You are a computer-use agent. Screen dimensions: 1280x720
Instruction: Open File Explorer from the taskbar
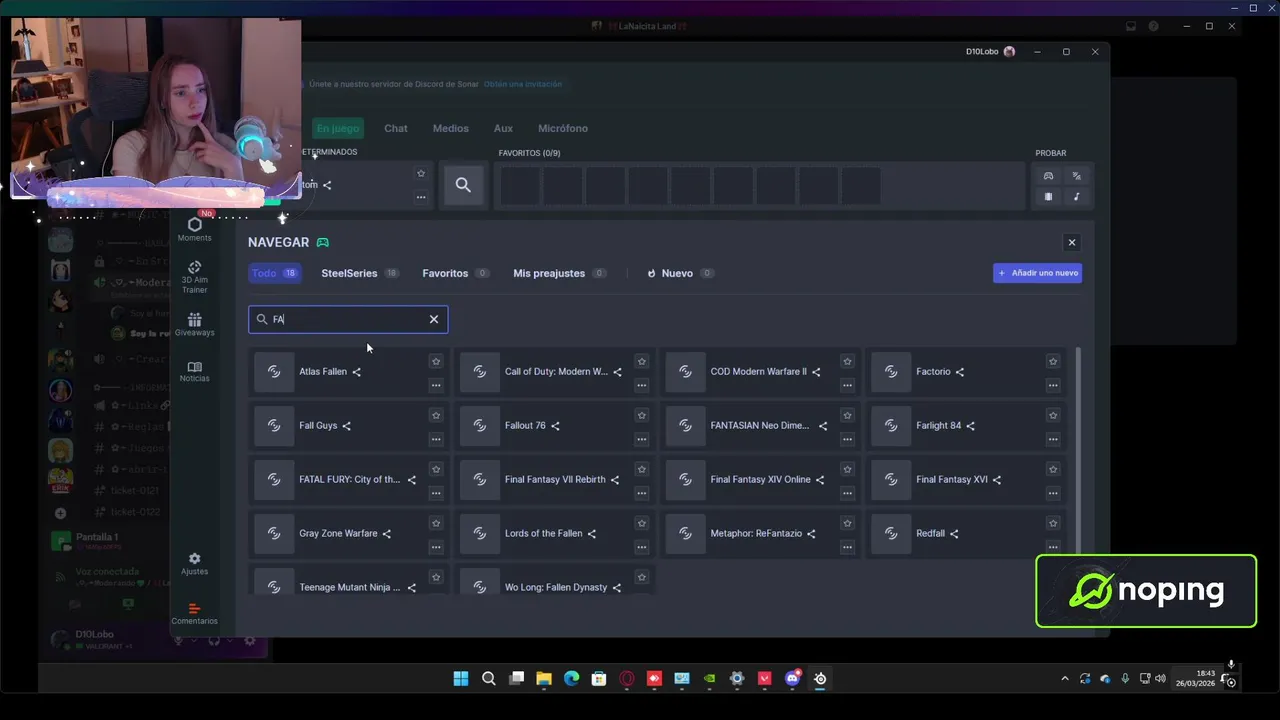click(544, 678)
